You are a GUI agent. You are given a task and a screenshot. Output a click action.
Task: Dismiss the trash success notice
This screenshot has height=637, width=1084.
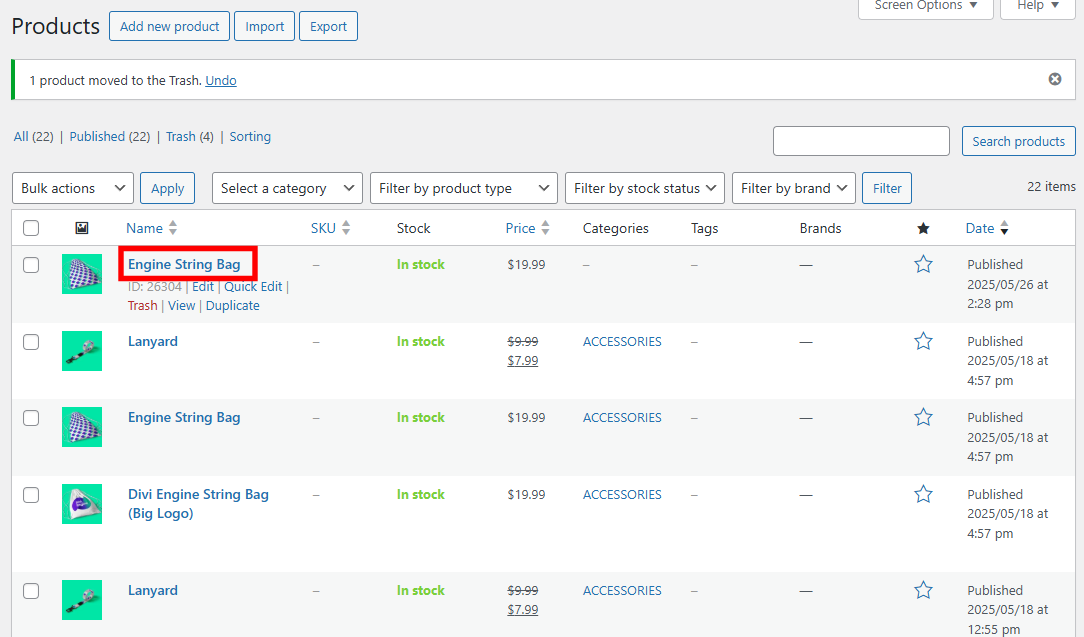pos(1054,78)
